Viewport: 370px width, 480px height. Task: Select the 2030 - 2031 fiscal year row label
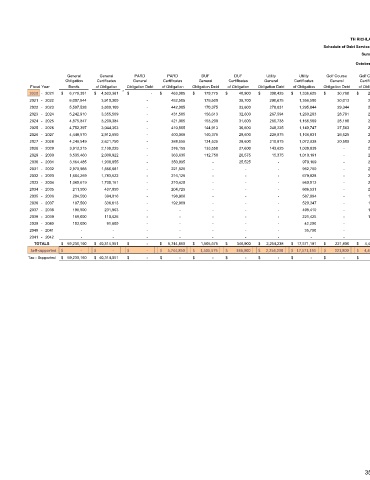[42, 162]
